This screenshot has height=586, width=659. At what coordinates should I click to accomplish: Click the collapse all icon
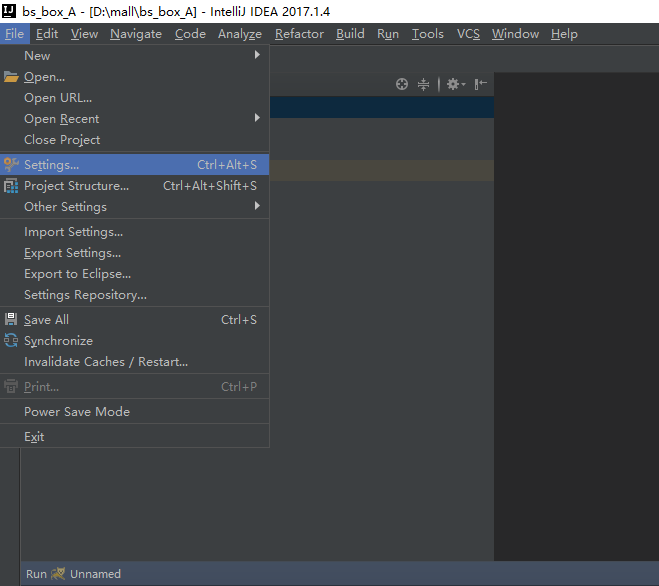[x=423, y=84]
